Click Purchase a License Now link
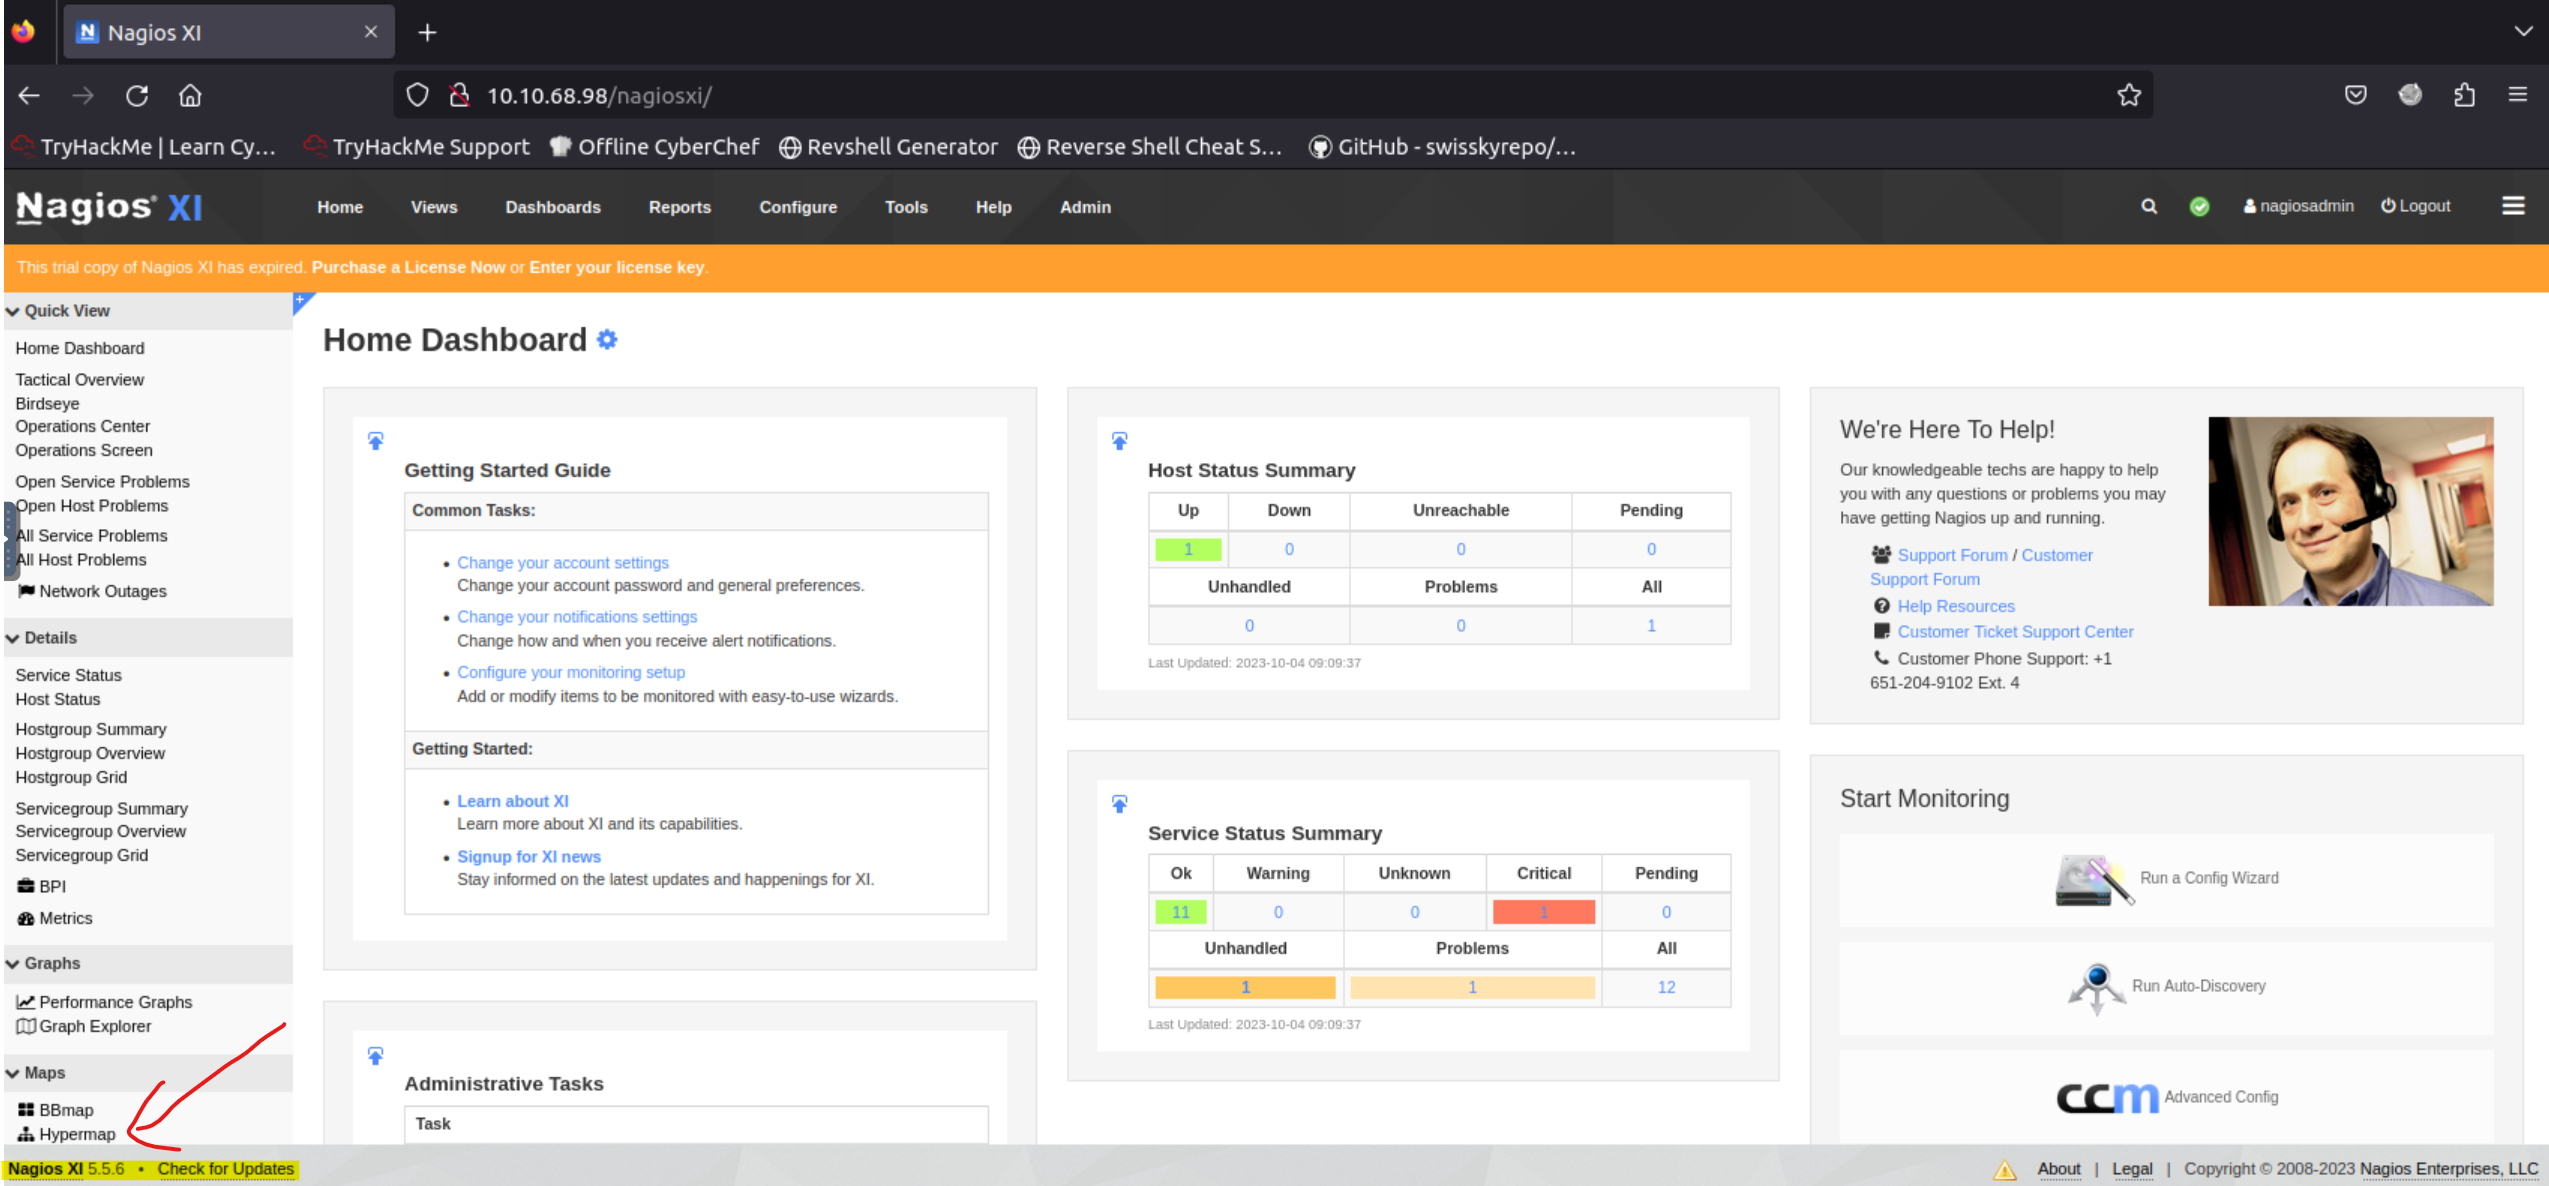Viewport: 2549px width, 1186px height. [x=408, y=267]
